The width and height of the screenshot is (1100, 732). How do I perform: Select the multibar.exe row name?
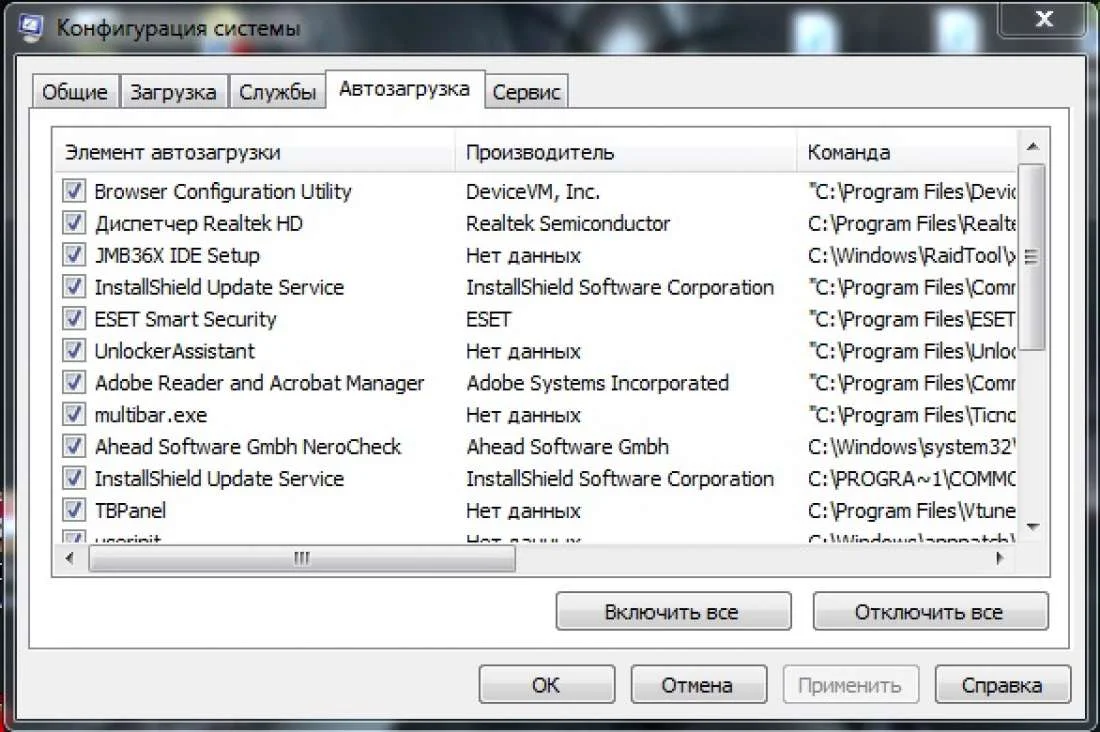[x=151, y=415]
